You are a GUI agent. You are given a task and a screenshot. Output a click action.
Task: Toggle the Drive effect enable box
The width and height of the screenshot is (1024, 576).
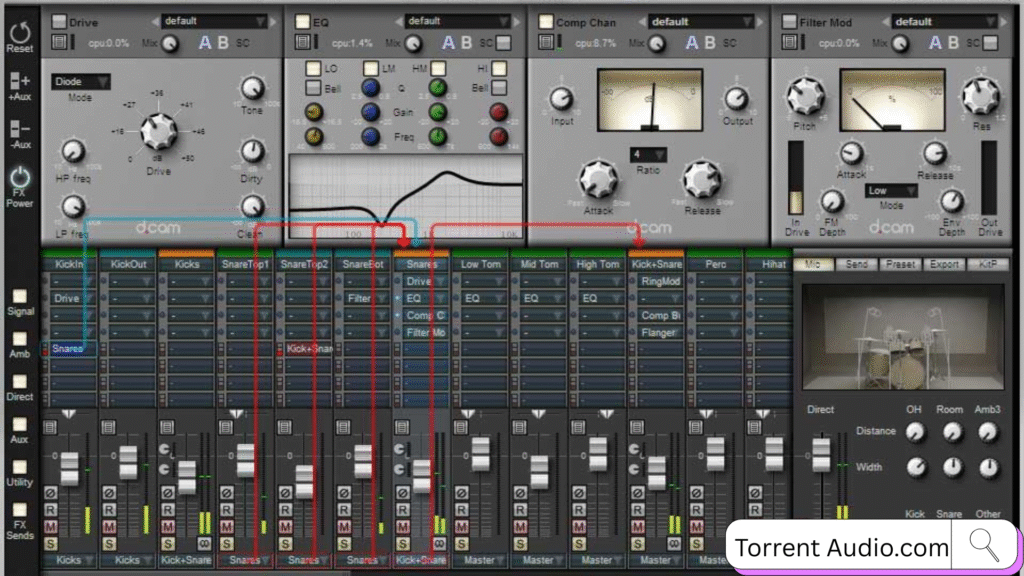pos(59,21)
